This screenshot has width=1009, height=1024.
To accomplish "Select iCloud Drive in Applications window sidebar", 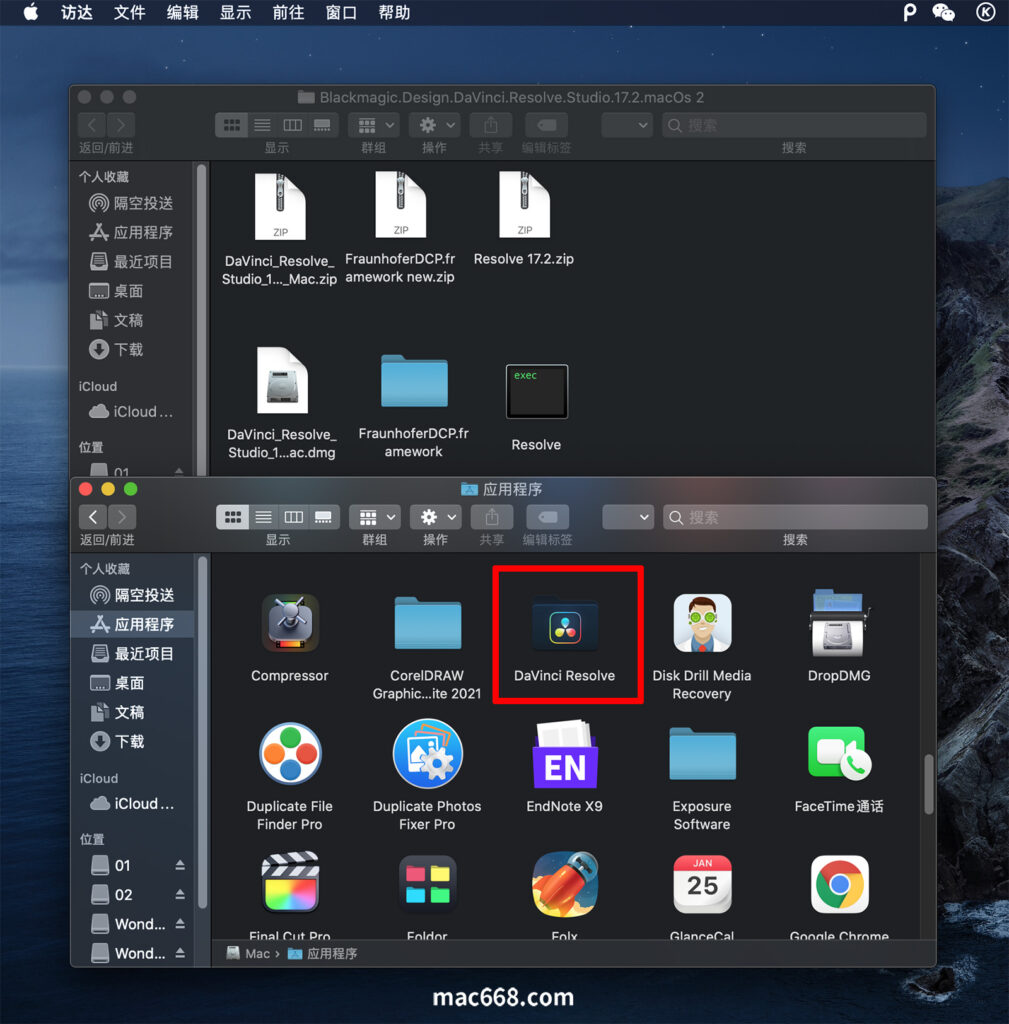I will pos(133,804).
